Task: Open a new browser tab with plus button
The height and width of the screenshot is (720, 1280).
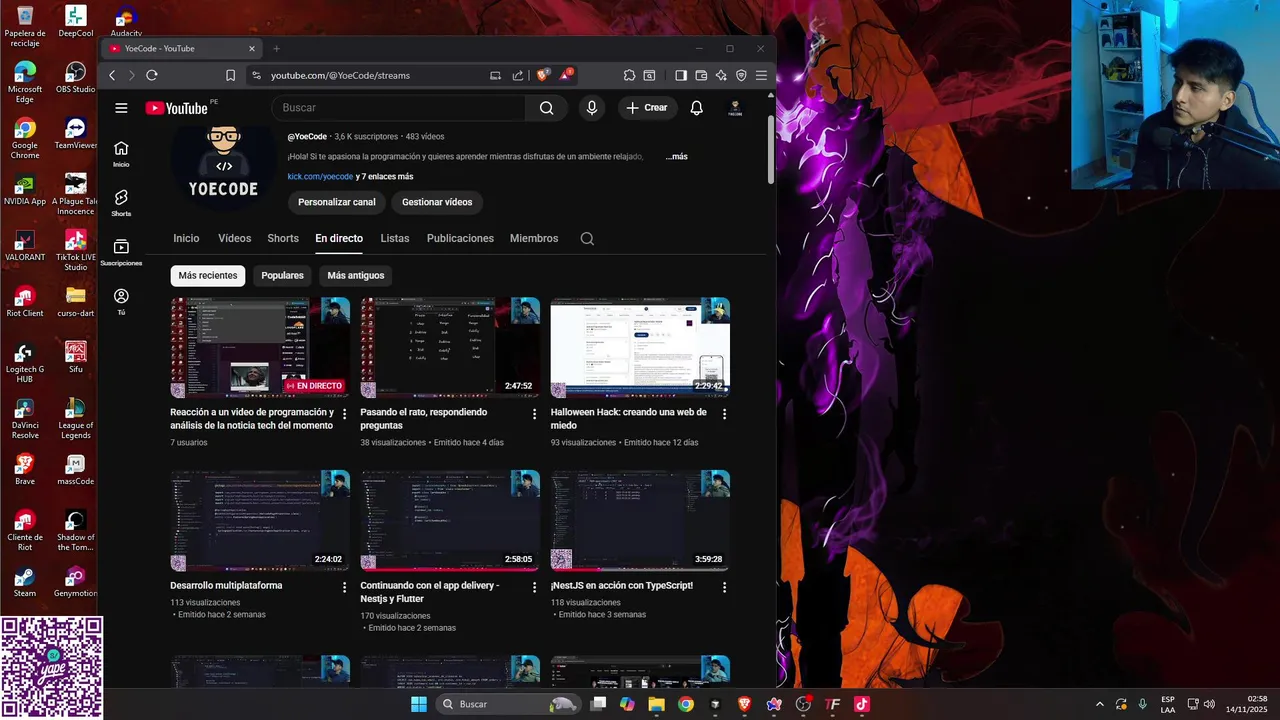Action: point(277,48)
